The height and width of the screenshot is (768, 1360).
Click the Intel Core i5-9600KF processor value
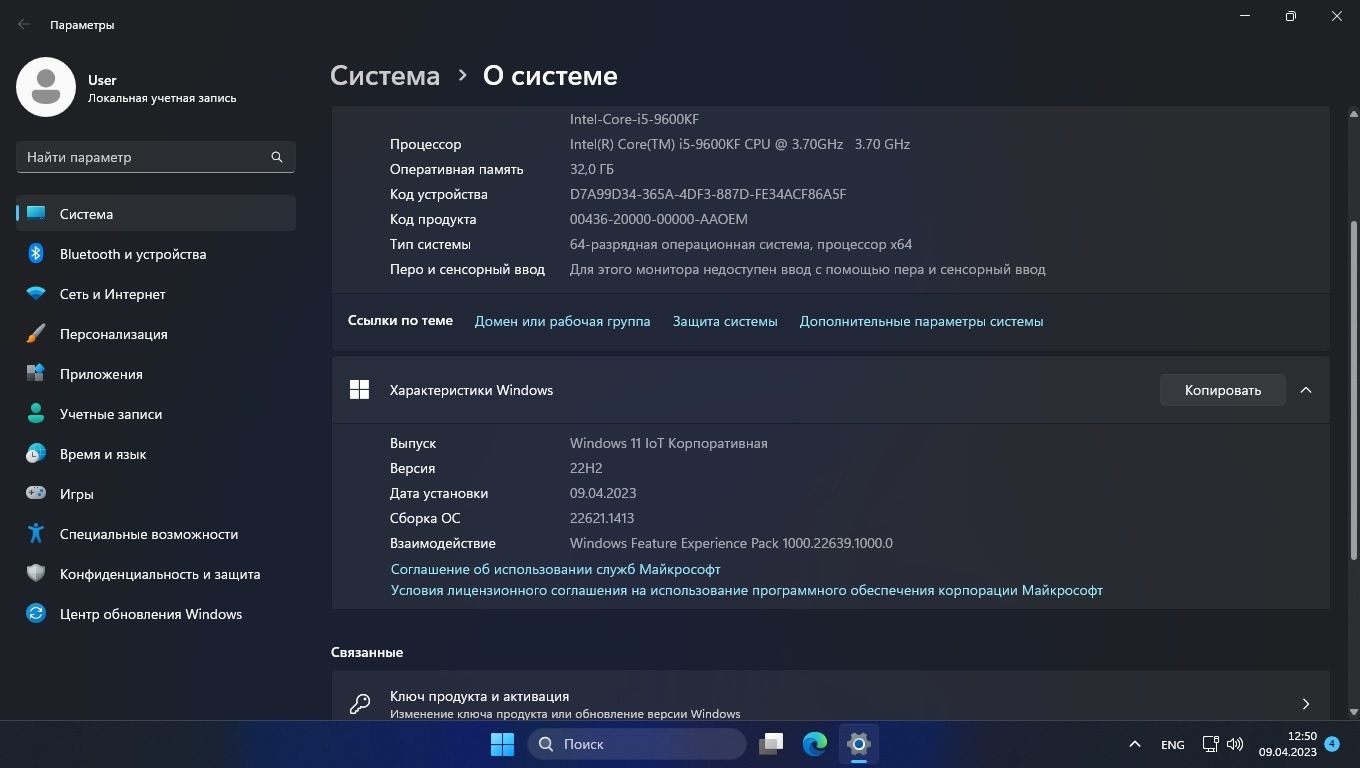740,144
